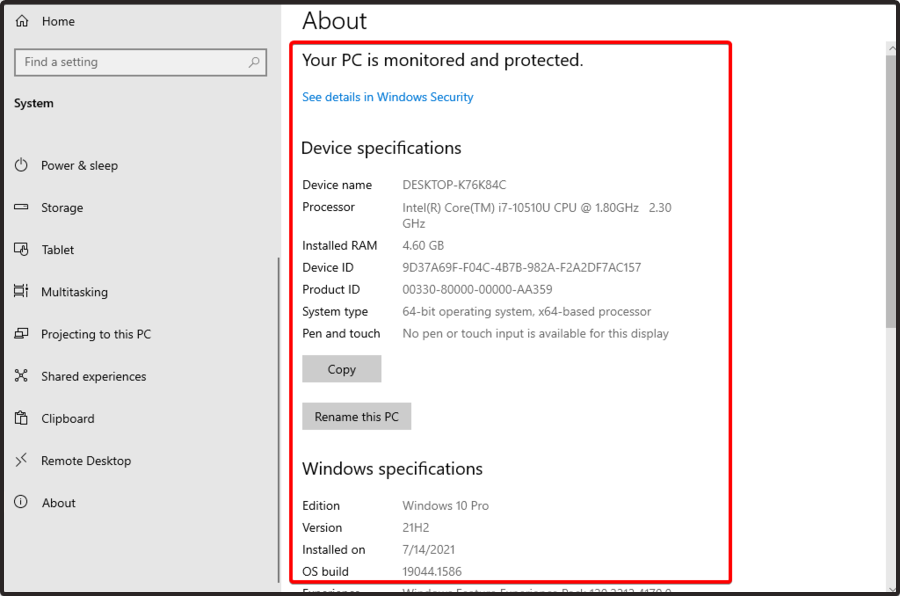Click the Power & sleep icon
This screenshot has width=900, height=596.
click(21, 165)
